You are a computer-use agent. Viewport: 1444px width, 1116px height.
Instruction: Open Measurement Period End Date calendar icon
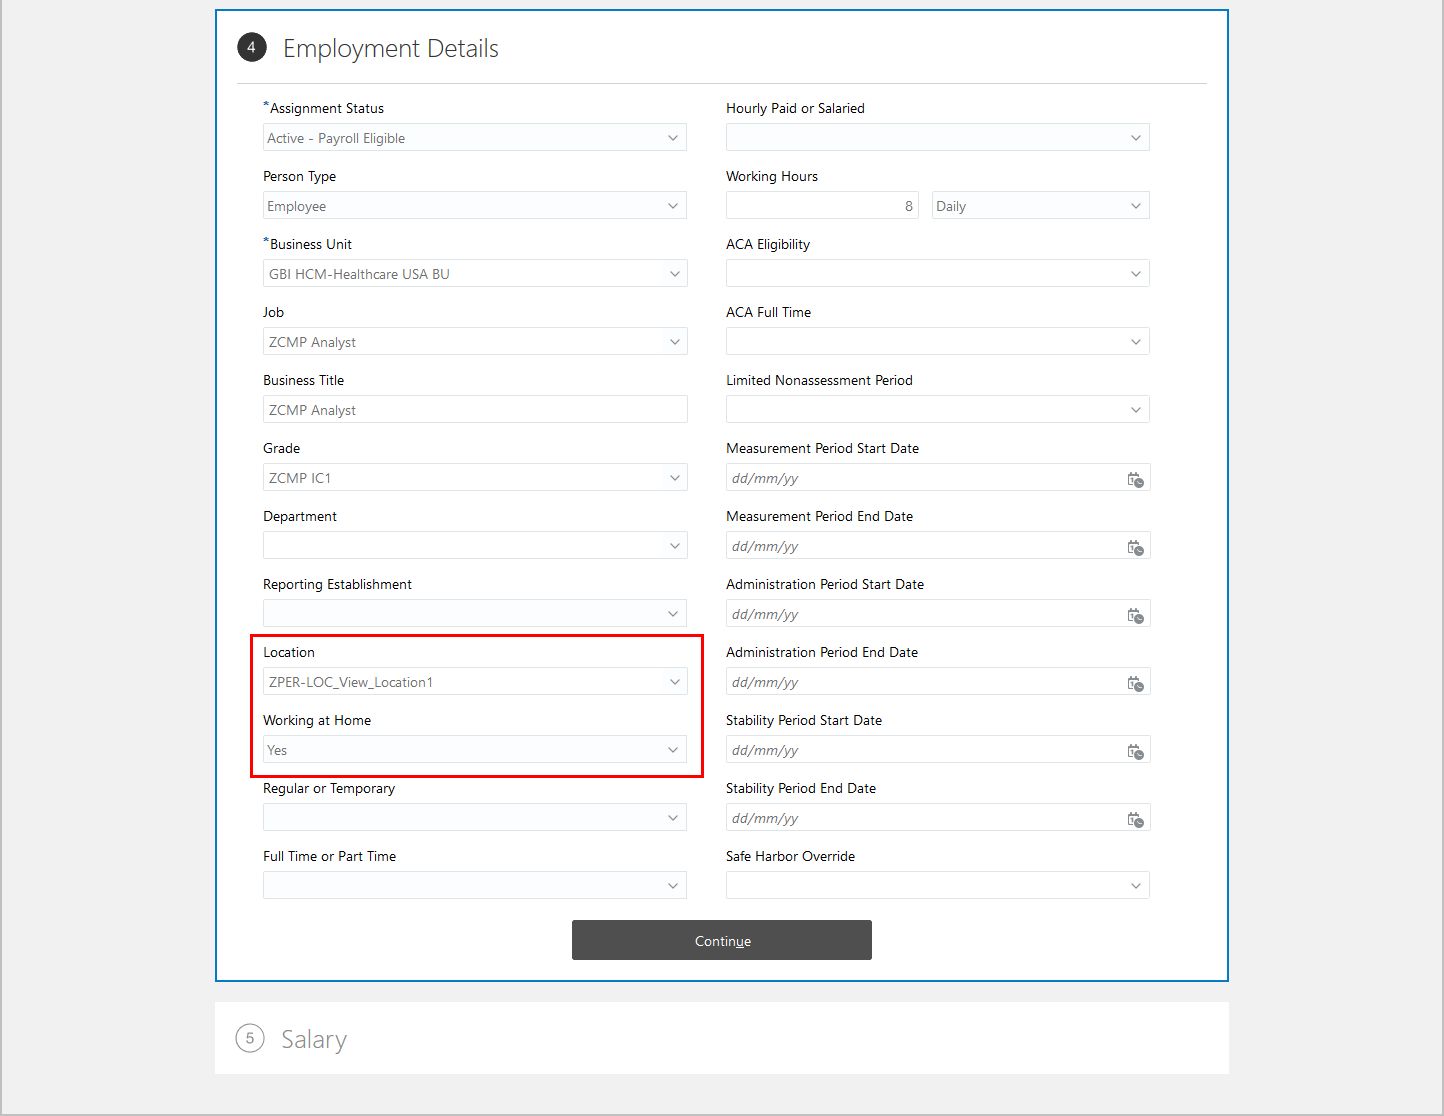point(1135,547)
